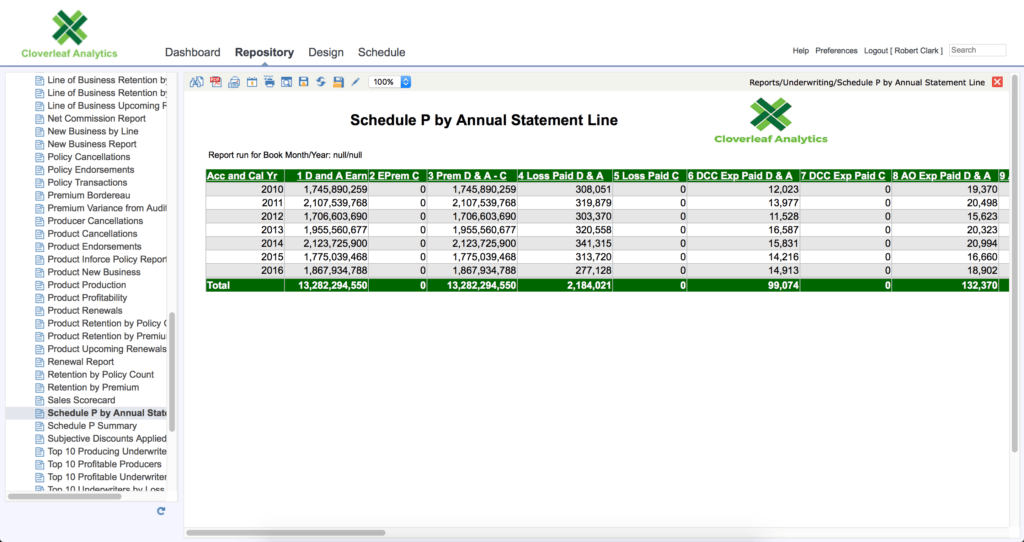Open Schedule P Summary report

tap(92, 426)
